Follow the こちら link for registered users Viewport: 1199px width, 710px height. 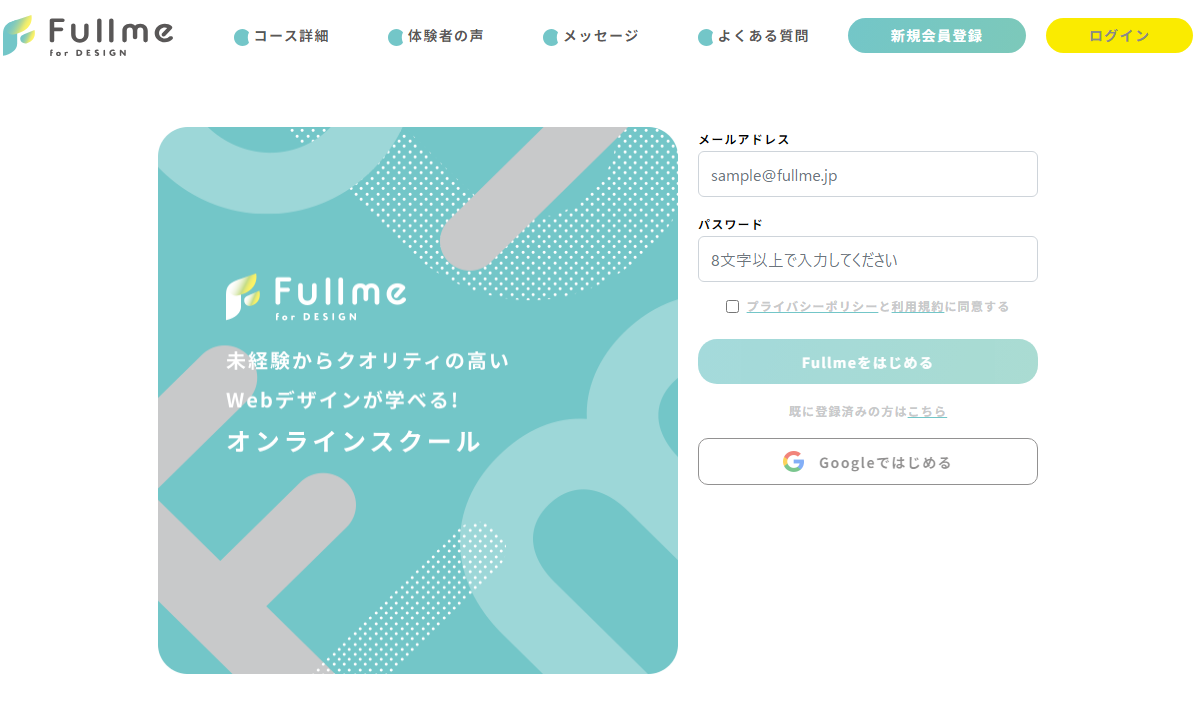click(927, 411)
